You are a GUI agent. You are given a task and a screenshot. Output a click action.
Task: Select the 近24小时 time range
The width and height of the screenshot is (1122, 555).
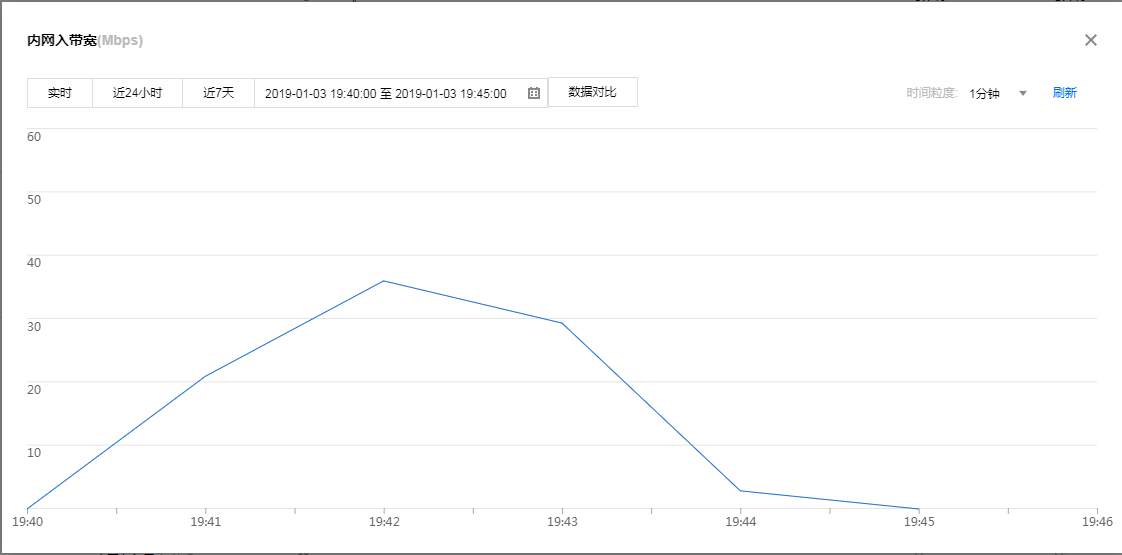(137, 93)
